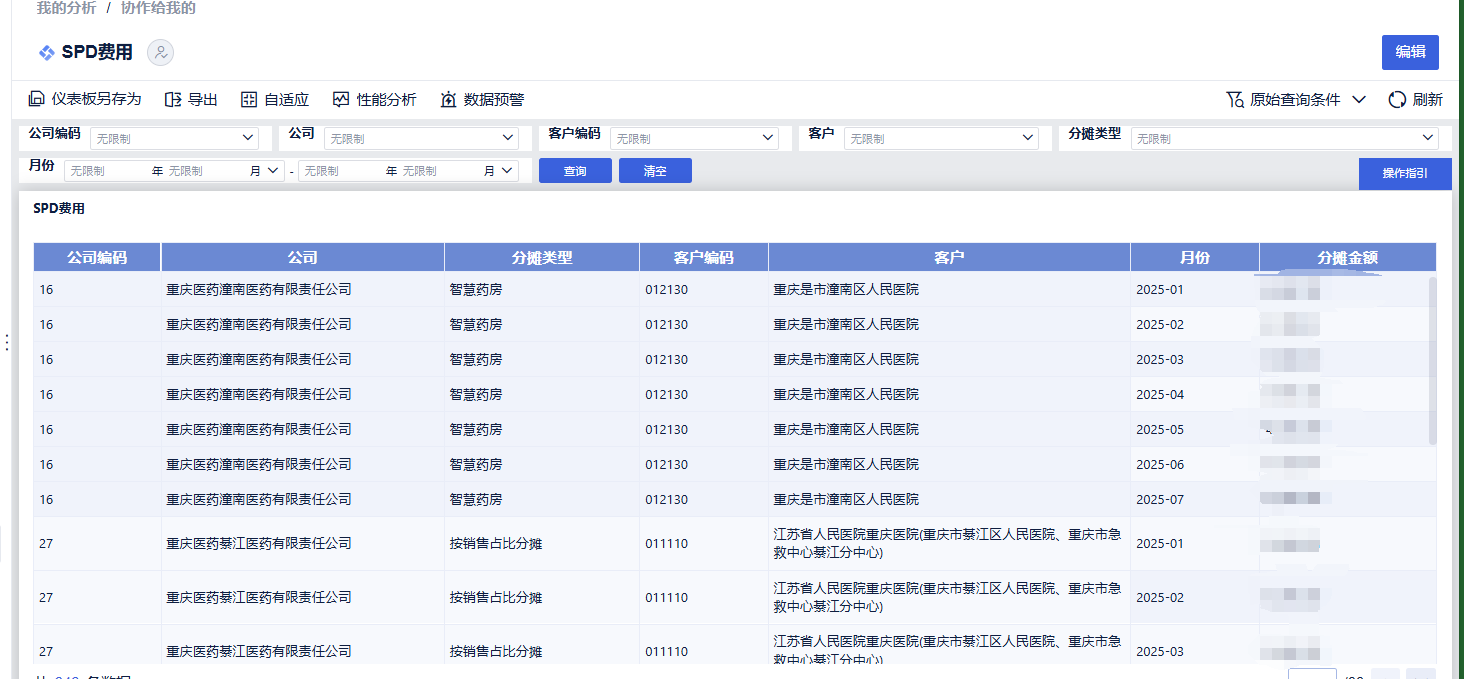Go to 协作给我的 breadcrumb
1464x679 pixels.
tap(158, 8)
